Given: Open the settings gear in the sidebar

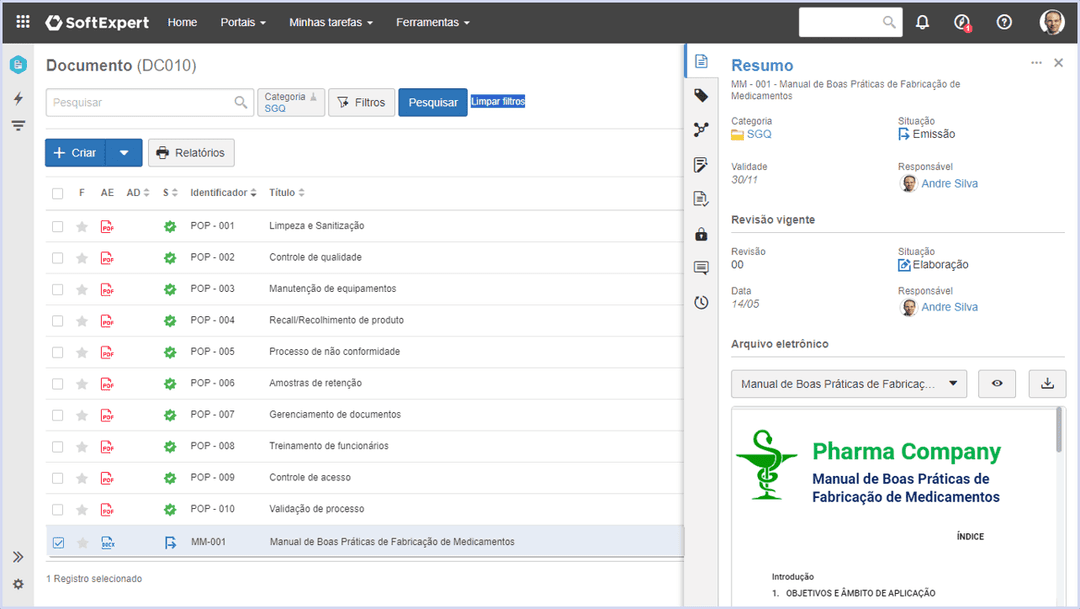Looking at the screenshot, I should pyautogui.click(x=18, y=584).
